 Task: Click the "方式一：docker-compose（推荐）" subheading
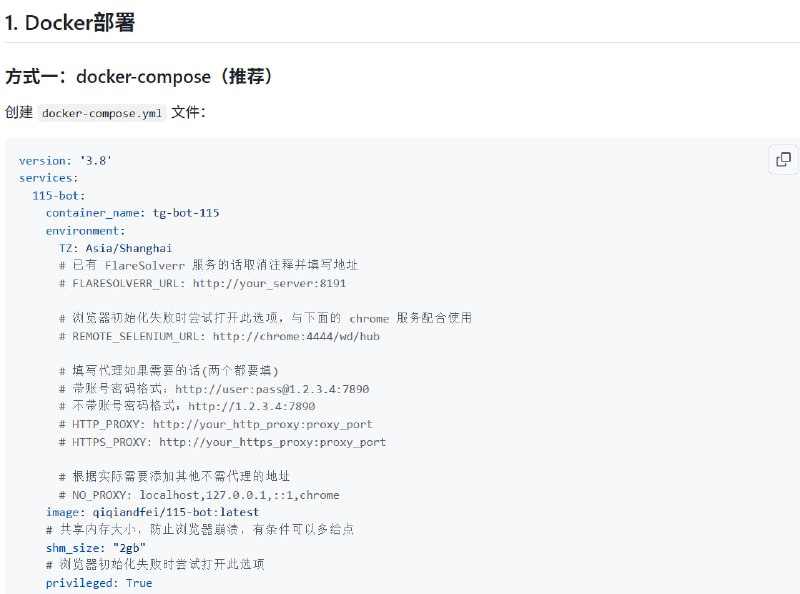(x=139, y=76)
